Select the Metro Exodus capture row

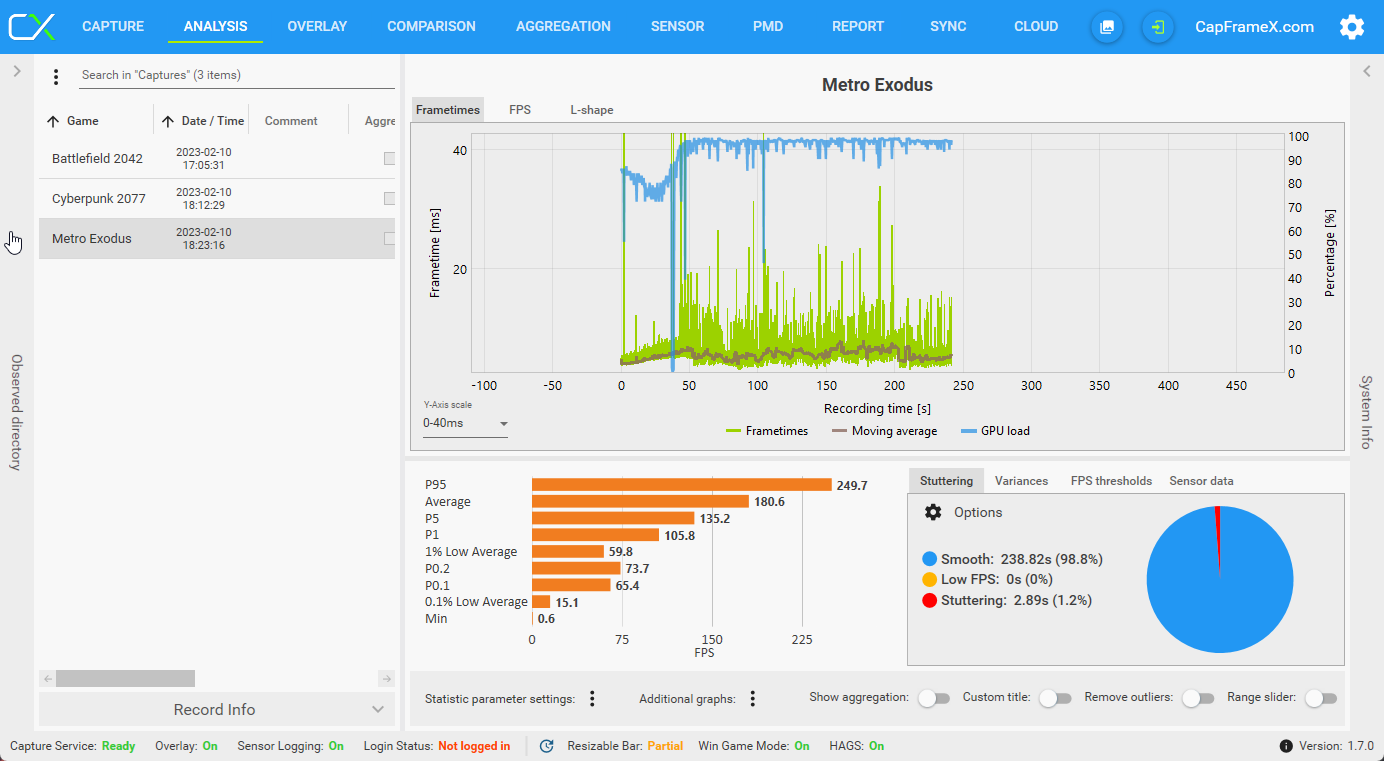pyautogui.click(x=217, y=239)
